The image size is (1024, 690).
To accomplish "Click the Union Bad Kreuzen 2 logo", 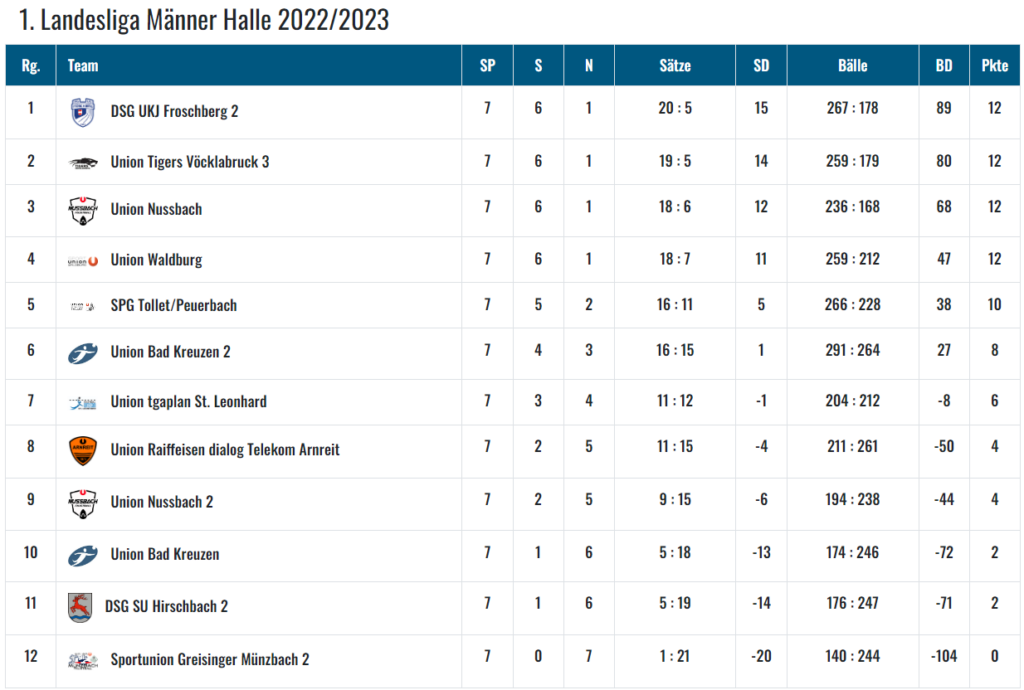I will click(x=83, y=353).
